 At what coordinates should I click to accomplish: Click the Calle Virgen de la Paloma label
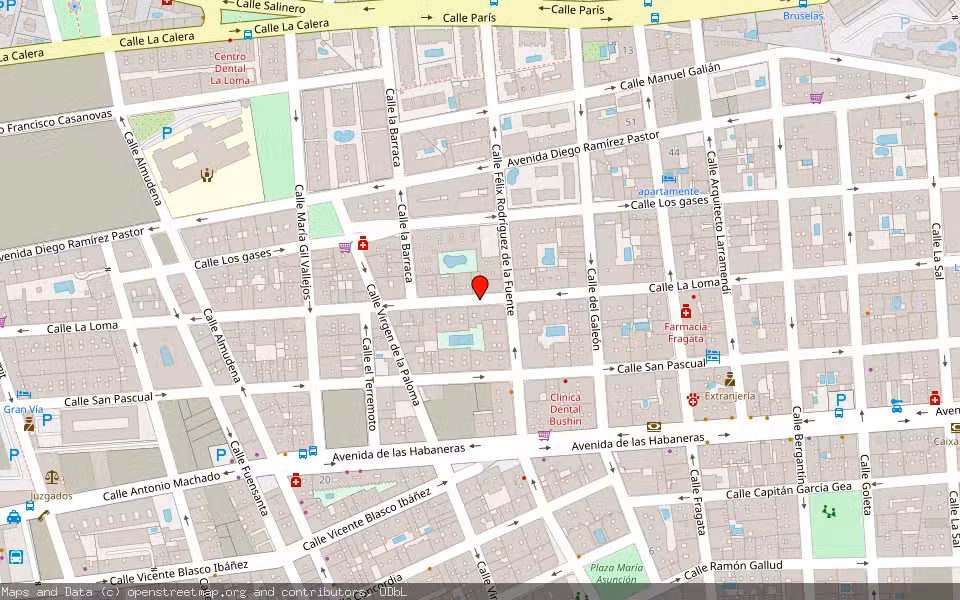[x=393, y=344]
